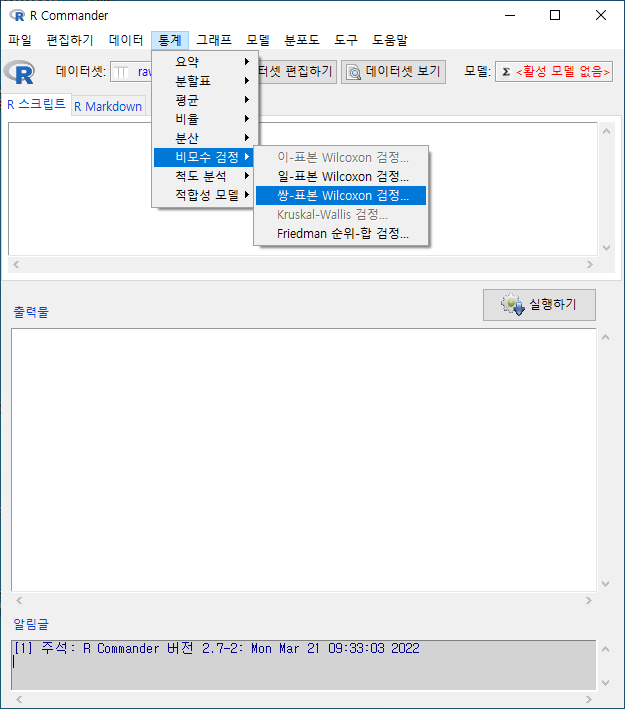The image size is (625, 709).
Task: Expand the 척도 분석 submenu
Action: 204,176
